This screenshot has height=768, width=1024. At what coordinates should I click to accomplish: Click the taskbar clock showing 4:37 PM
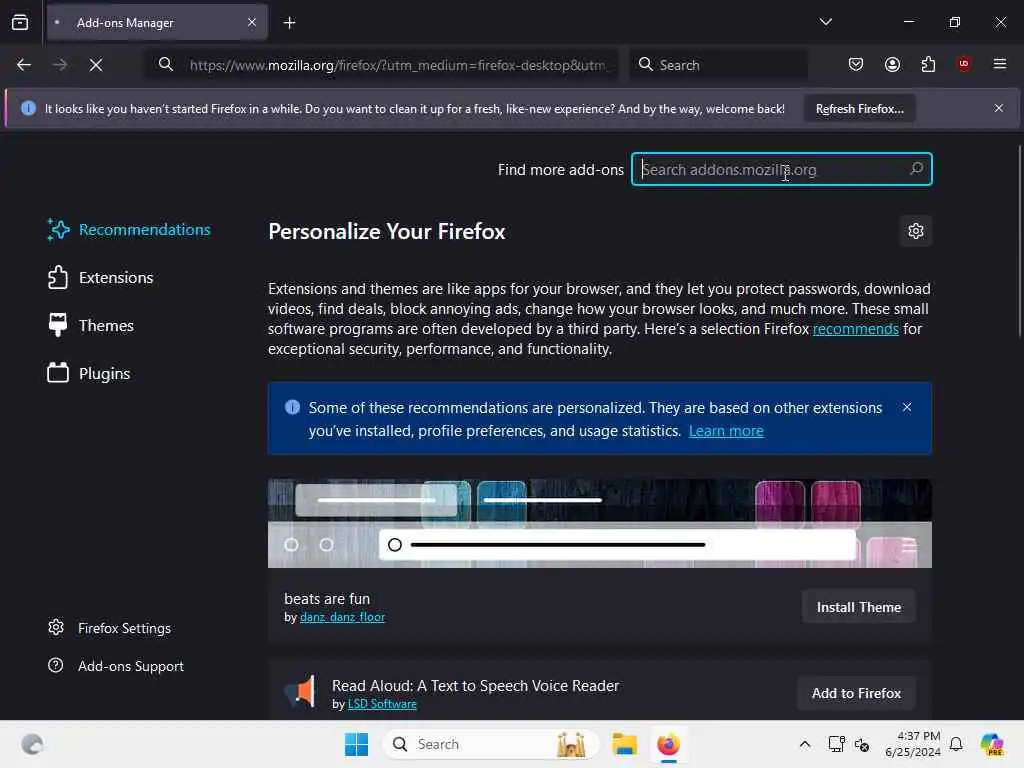[912, 744]
